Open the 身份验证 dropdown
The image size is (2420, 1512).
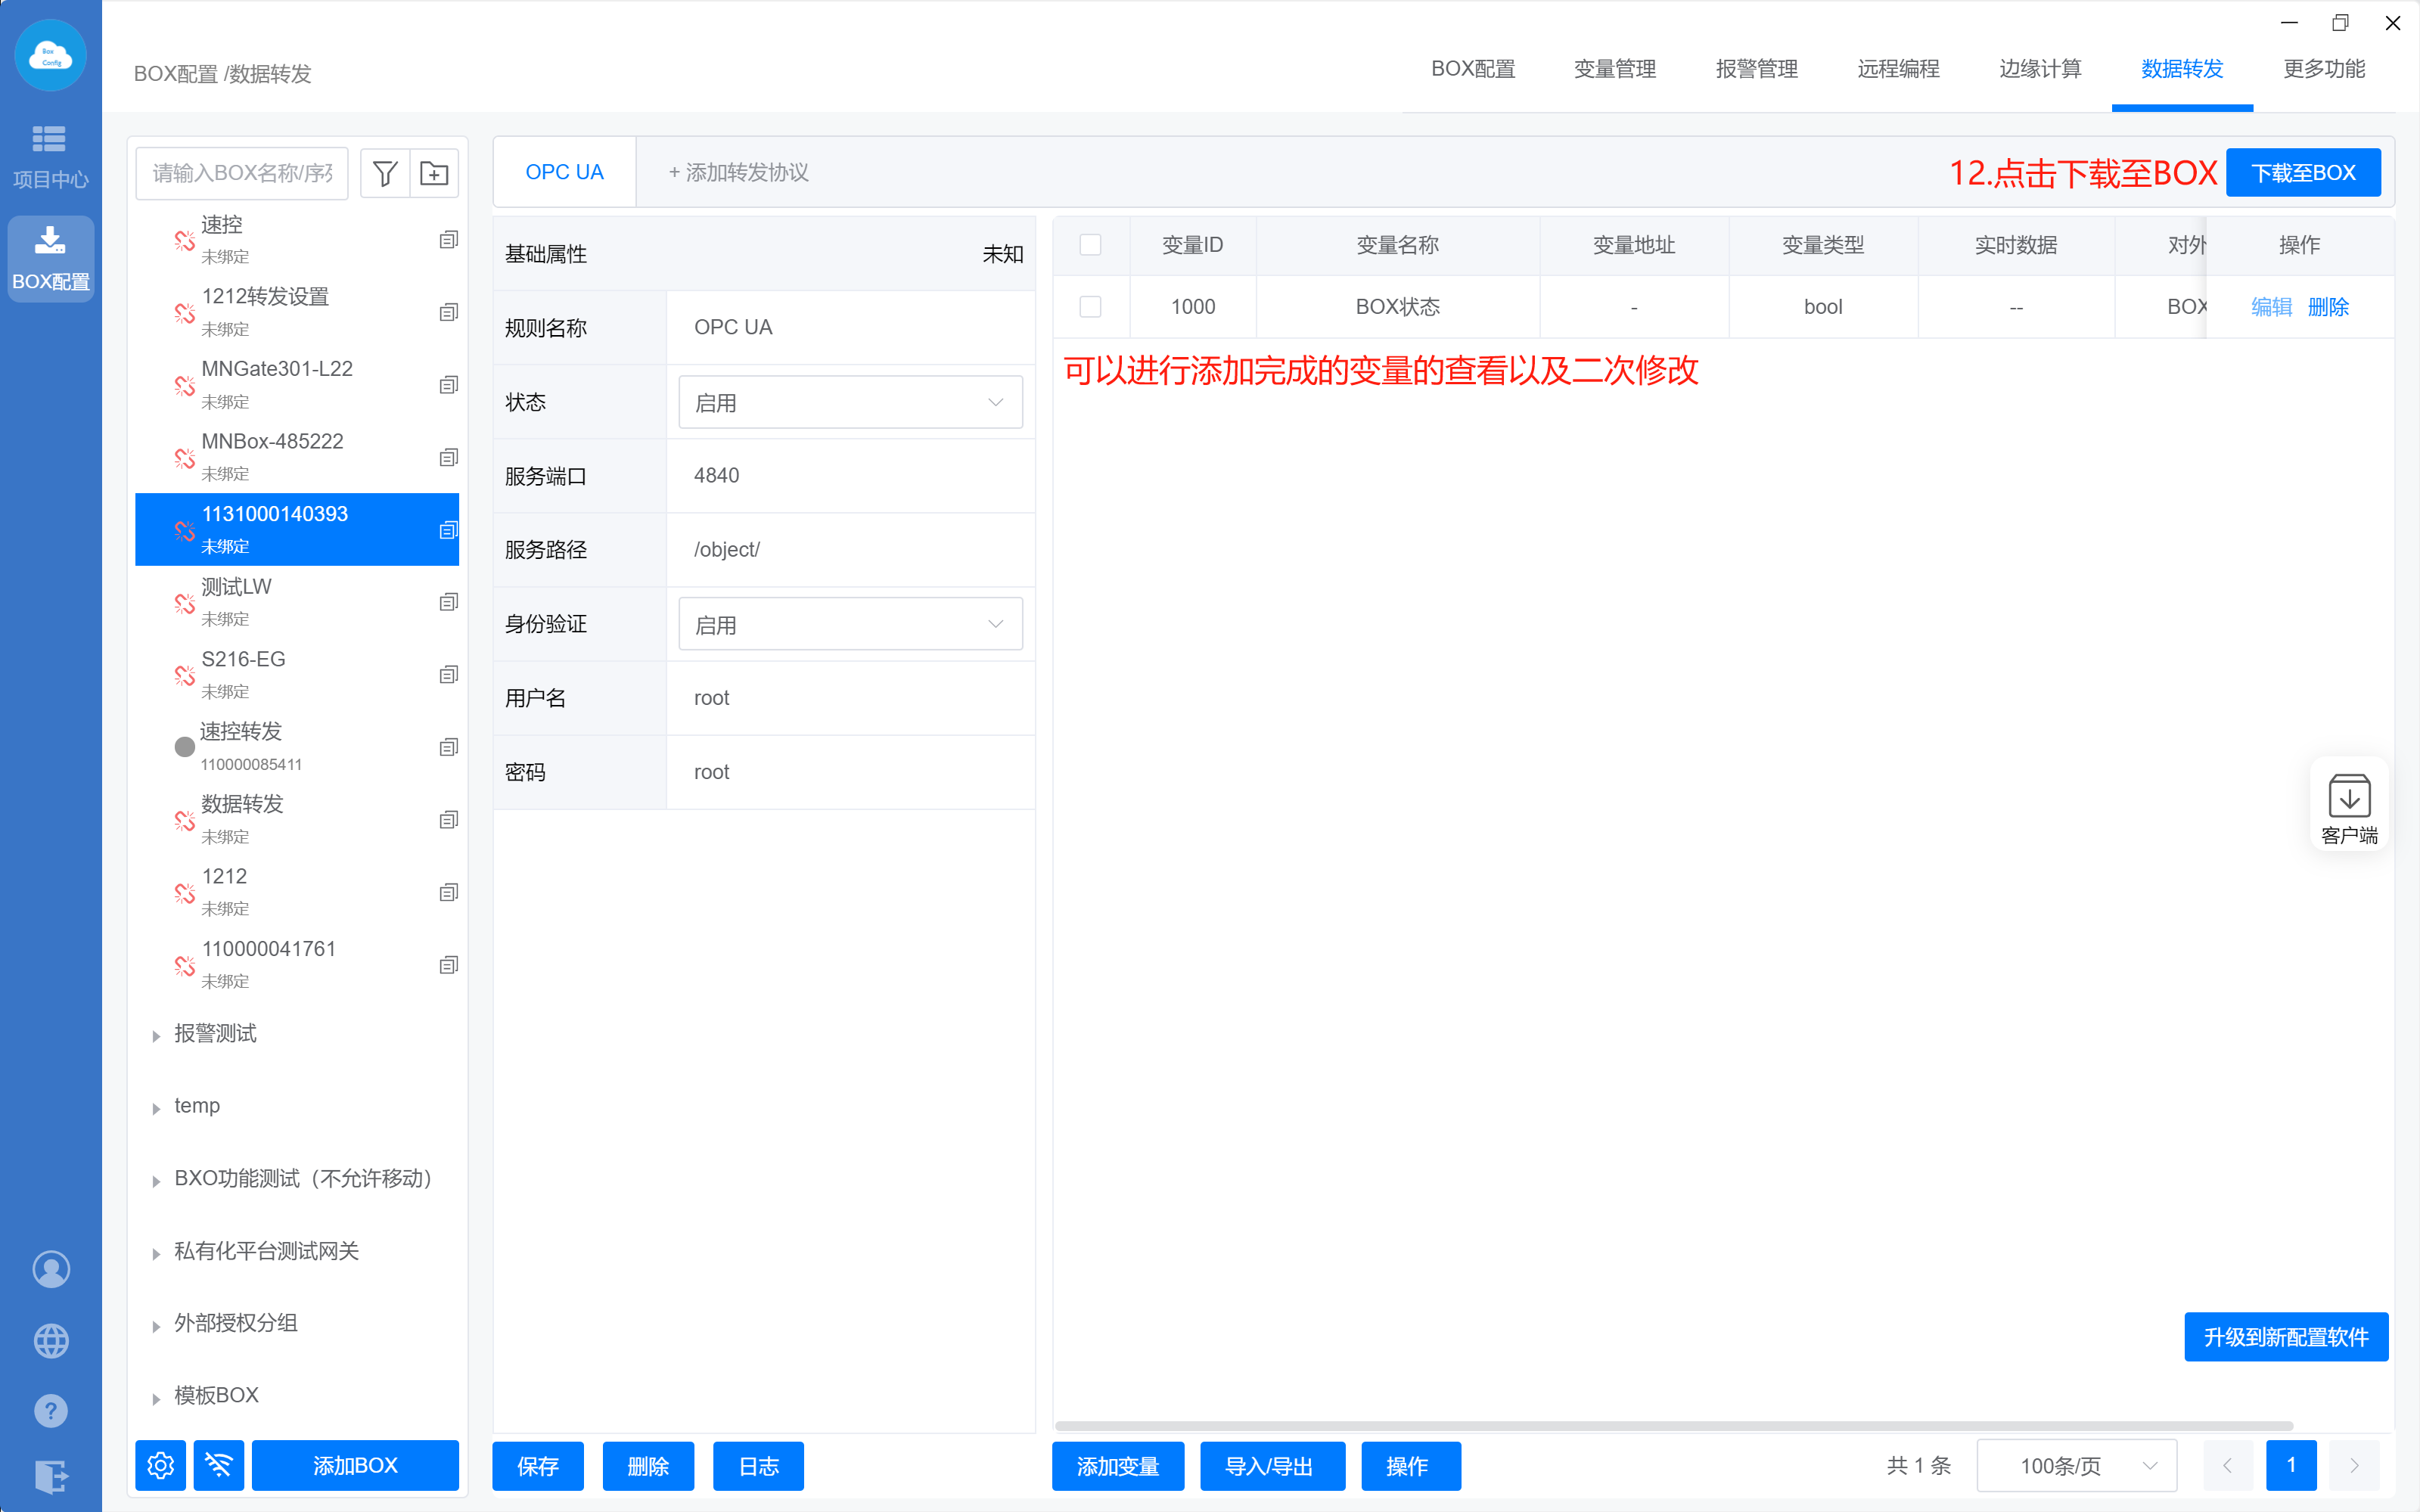point(850,624)
